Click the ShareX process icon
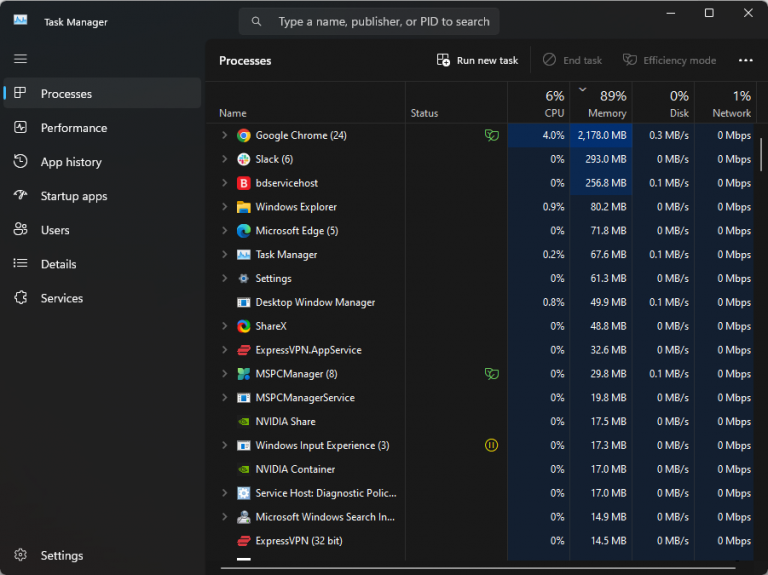 (x=243, y=326)
